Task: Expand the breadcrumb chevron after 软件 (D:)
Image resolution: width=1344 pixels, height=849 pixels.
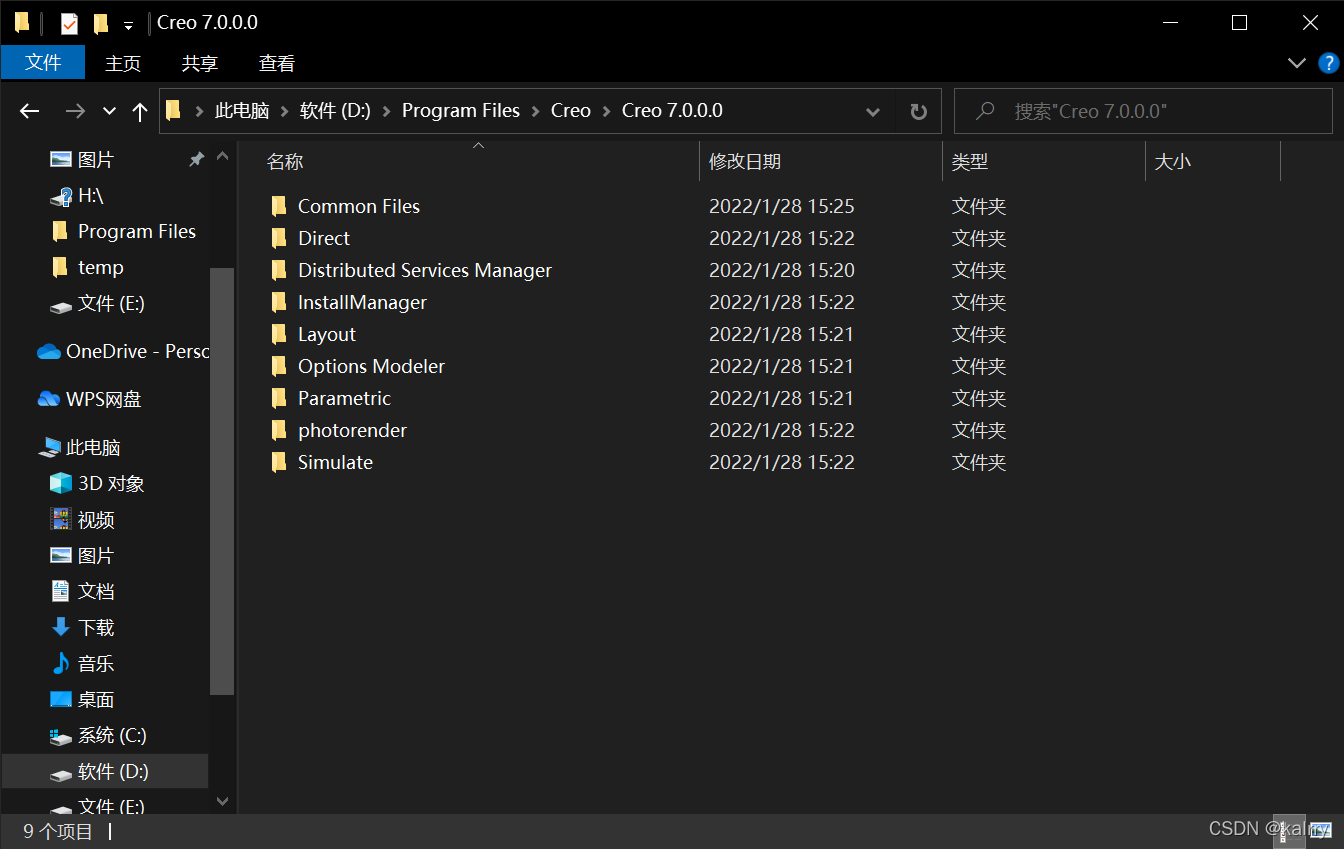Action: tap(386, 111)
